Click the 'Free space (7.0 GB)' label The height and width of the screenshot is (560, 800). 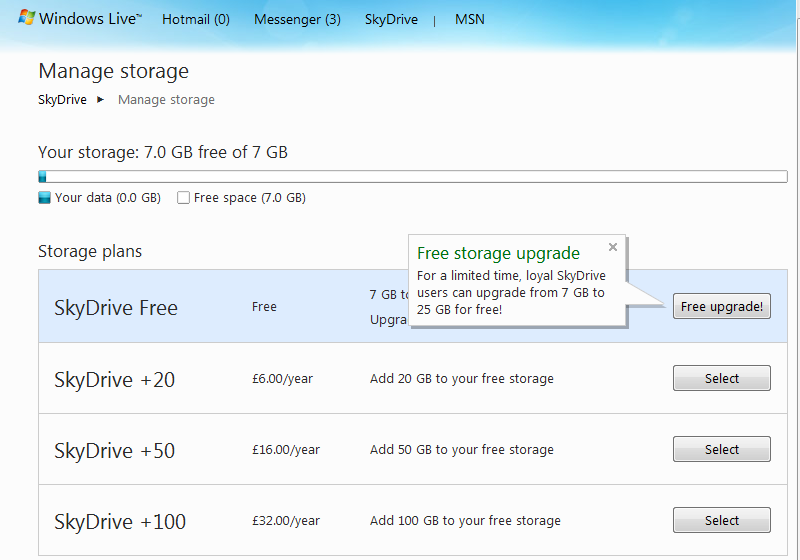click(x=249, y=198)
